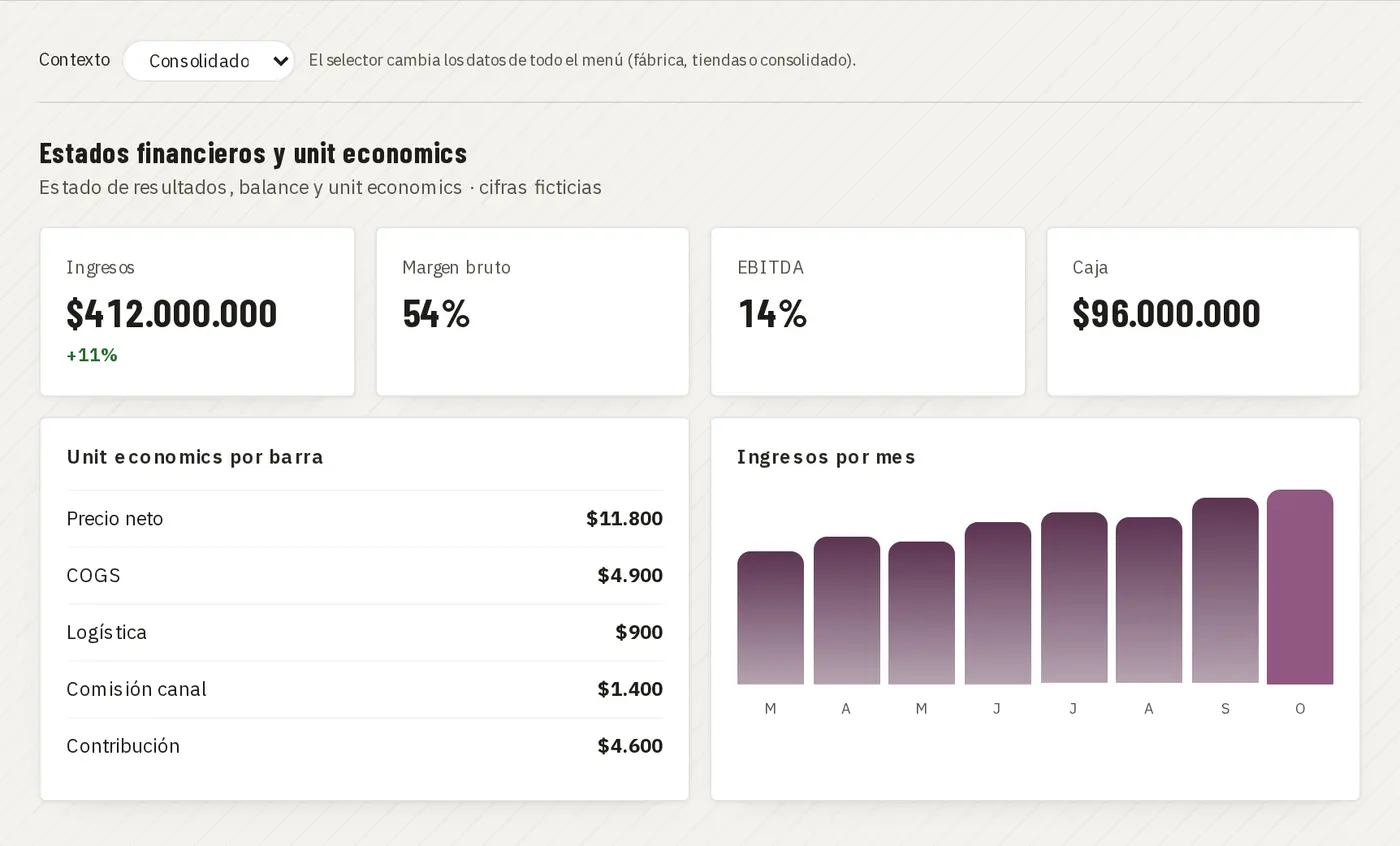This screenshot has width=1400, height=846.
Task: Click the subtitle mentioning "cifras ficticias"
Action: pos(320,187)
